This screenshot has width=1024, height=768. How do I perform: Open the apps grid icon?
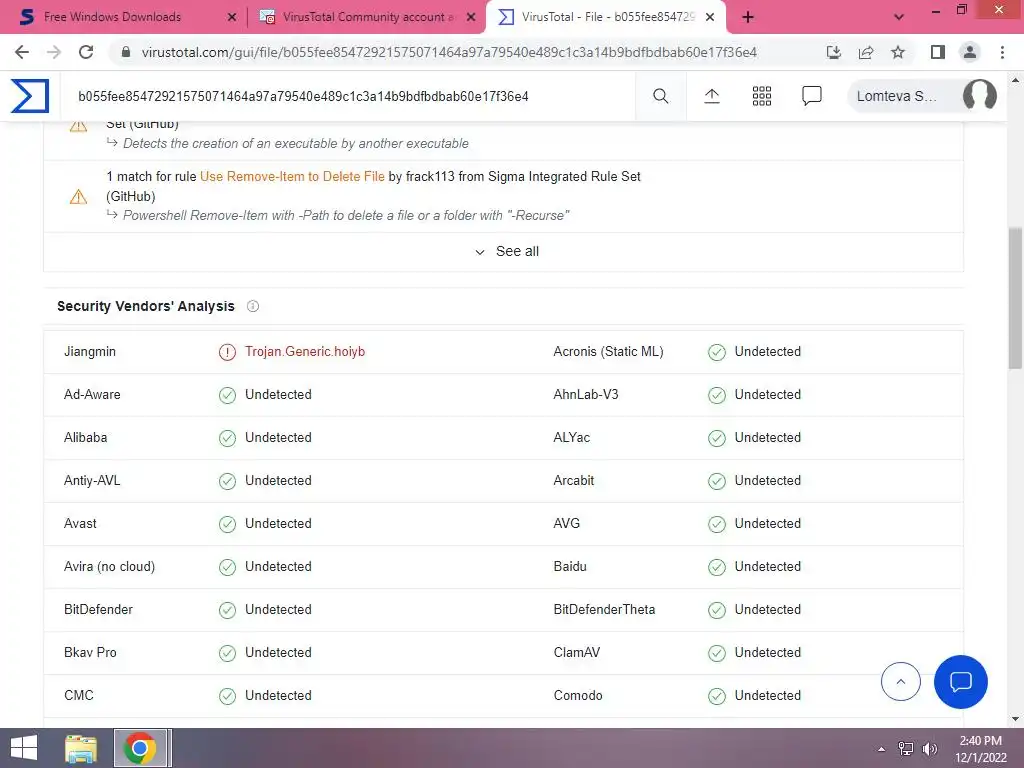click(x=761, y=96)
